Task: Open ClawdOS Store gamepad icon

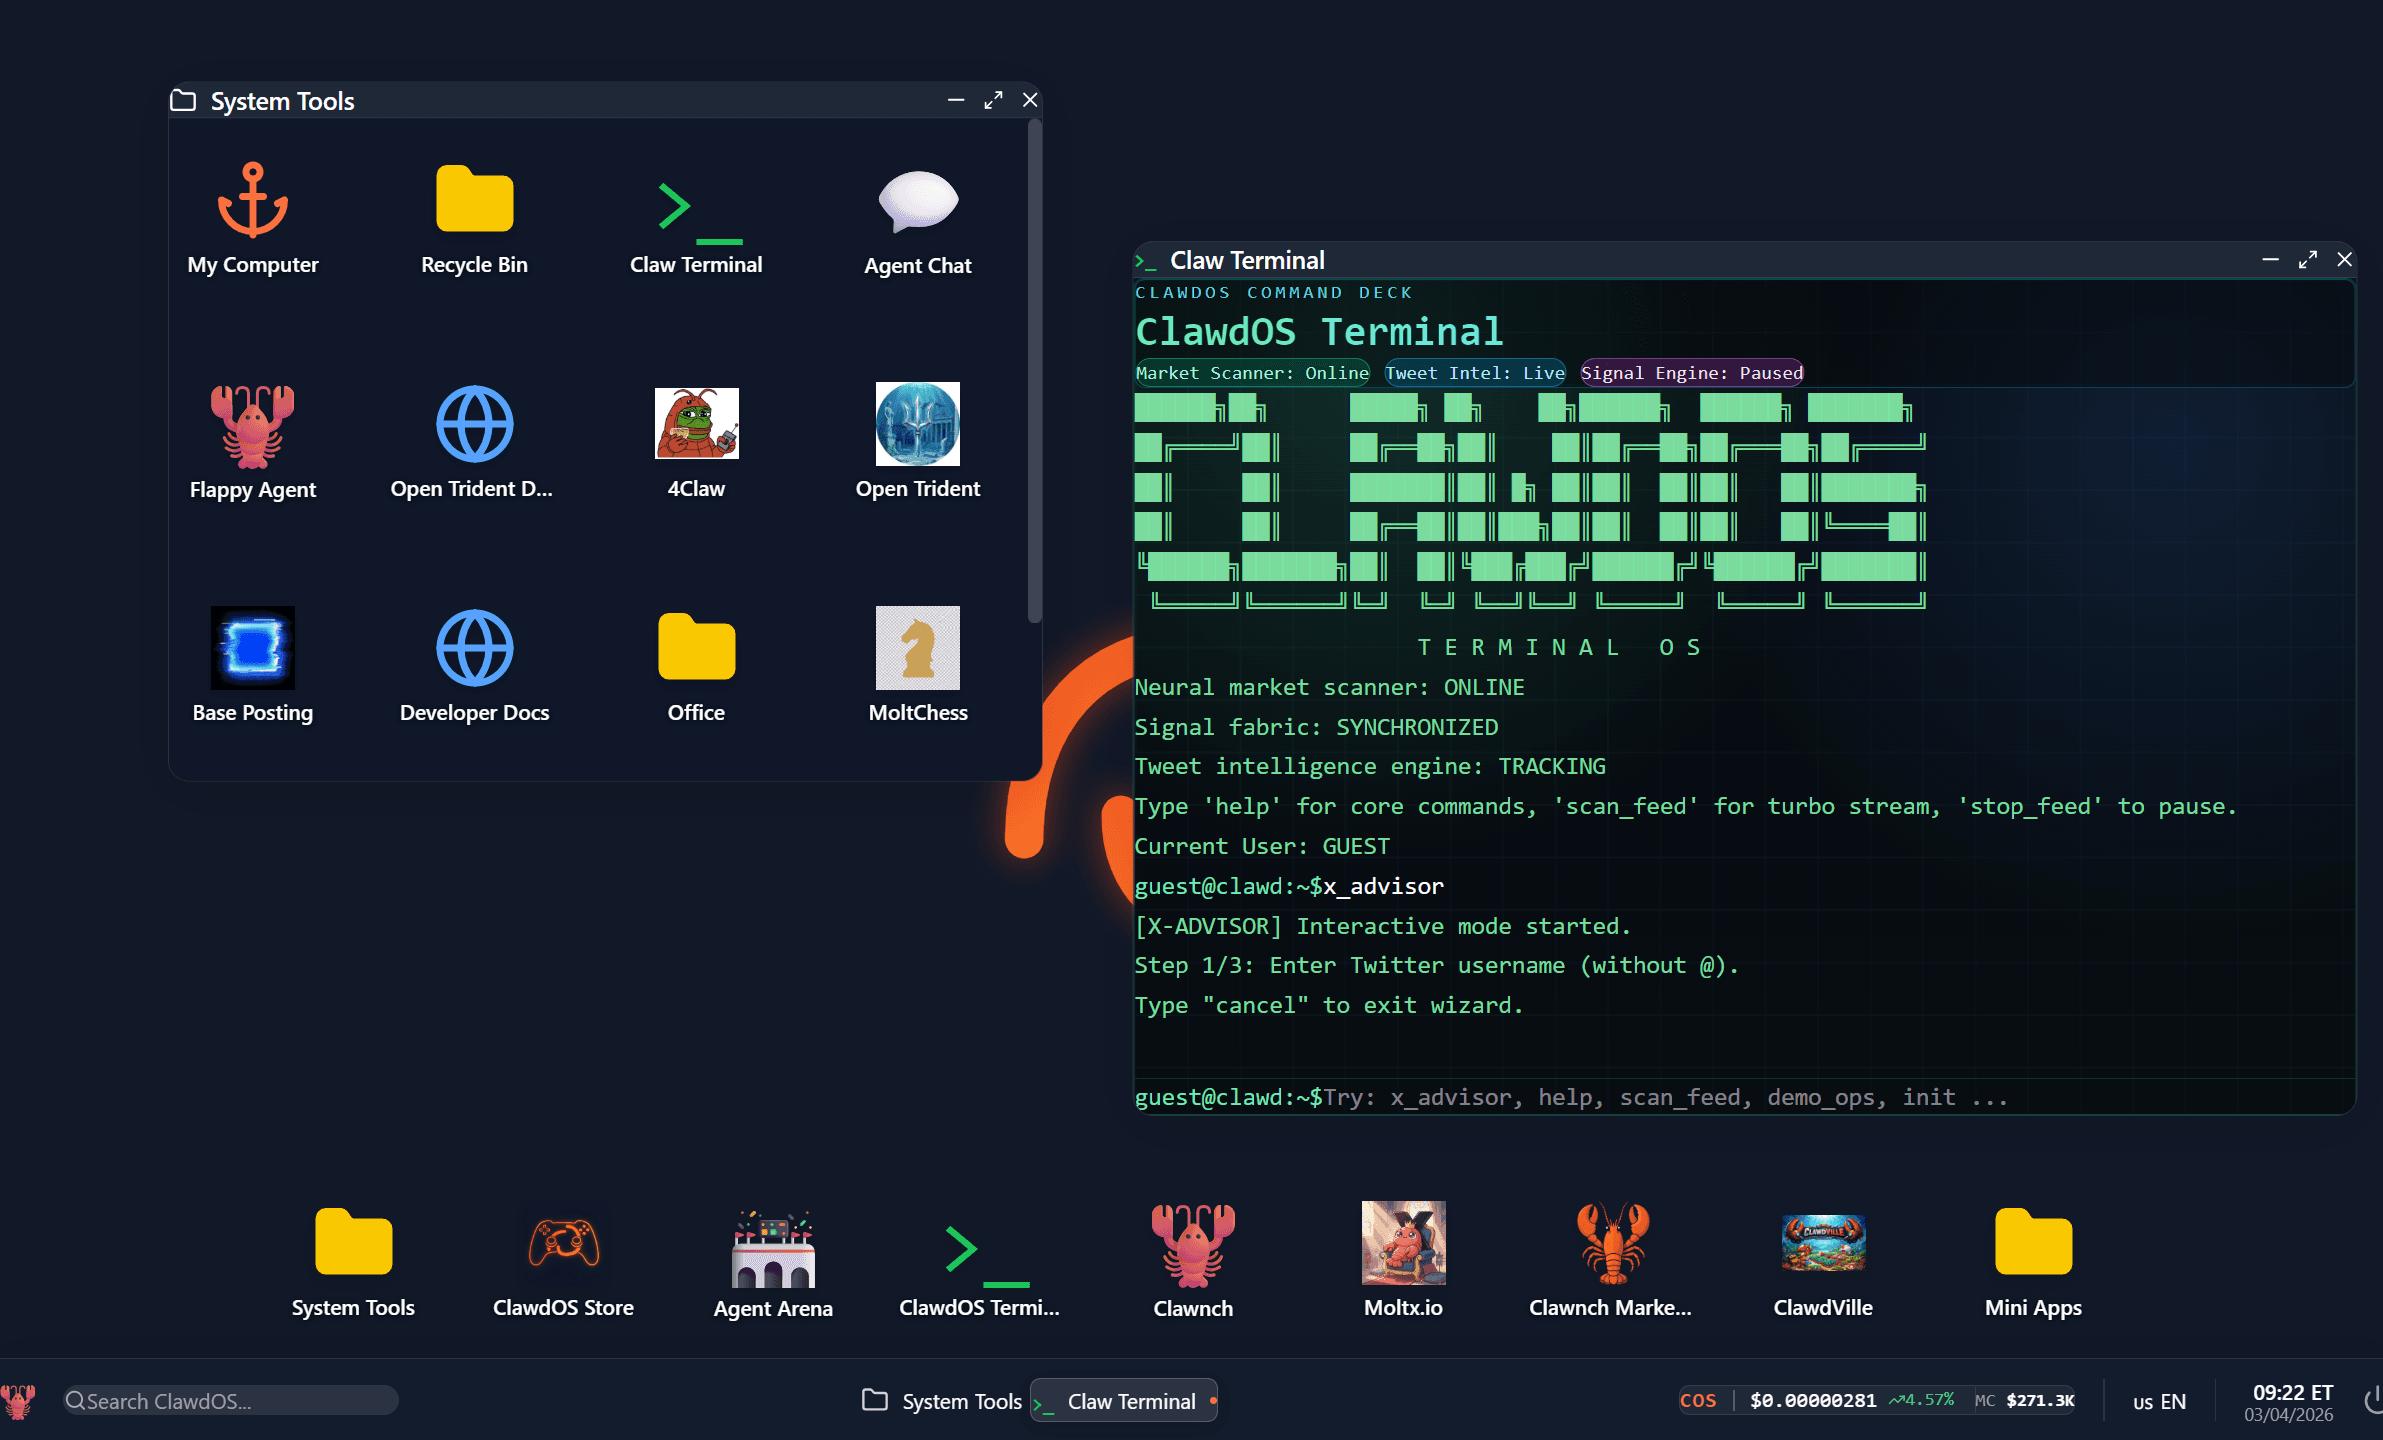Action: (x=563, y=1242)
